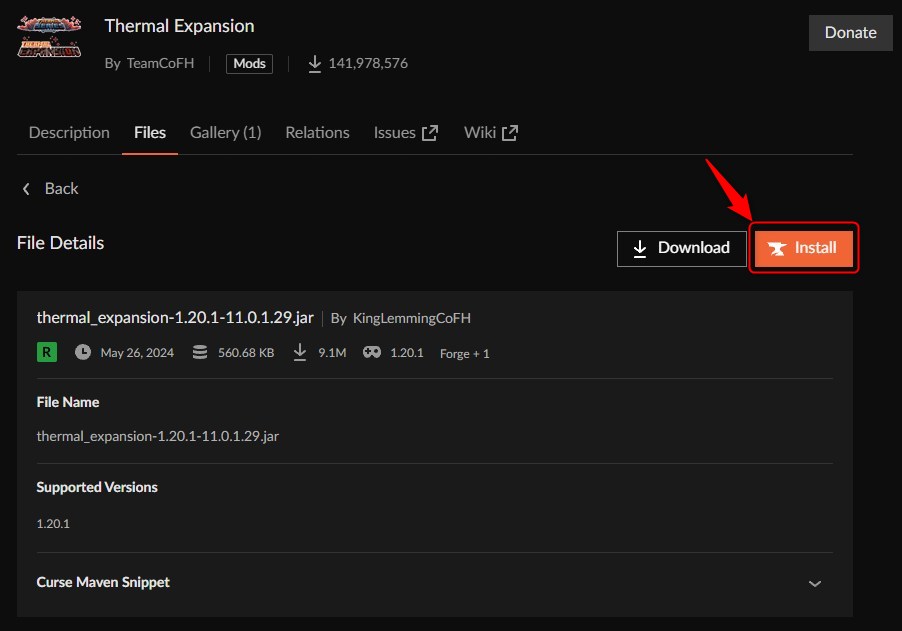Open the Wiki tab
The width and height of the screenshot is (902, 631).
pyautogui.click(x=491, y=133)
